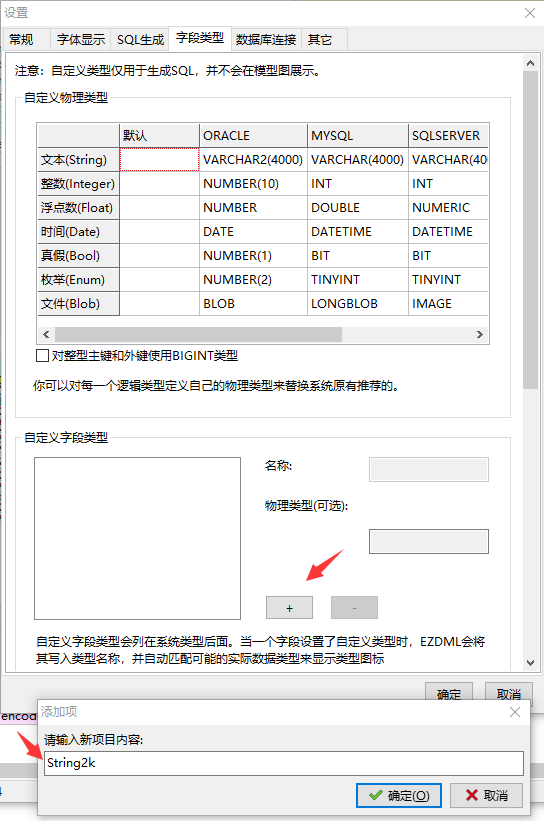Image resolution: width=544 pixels, height=821 pixels.
Task: Select the default cell for 文本(String)
Action: (160, 160)
